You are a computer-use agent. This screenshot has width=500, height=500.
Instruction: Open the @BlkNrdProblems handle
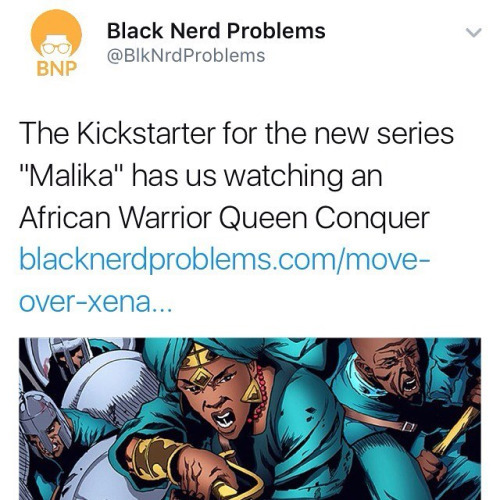coord(186,56)
